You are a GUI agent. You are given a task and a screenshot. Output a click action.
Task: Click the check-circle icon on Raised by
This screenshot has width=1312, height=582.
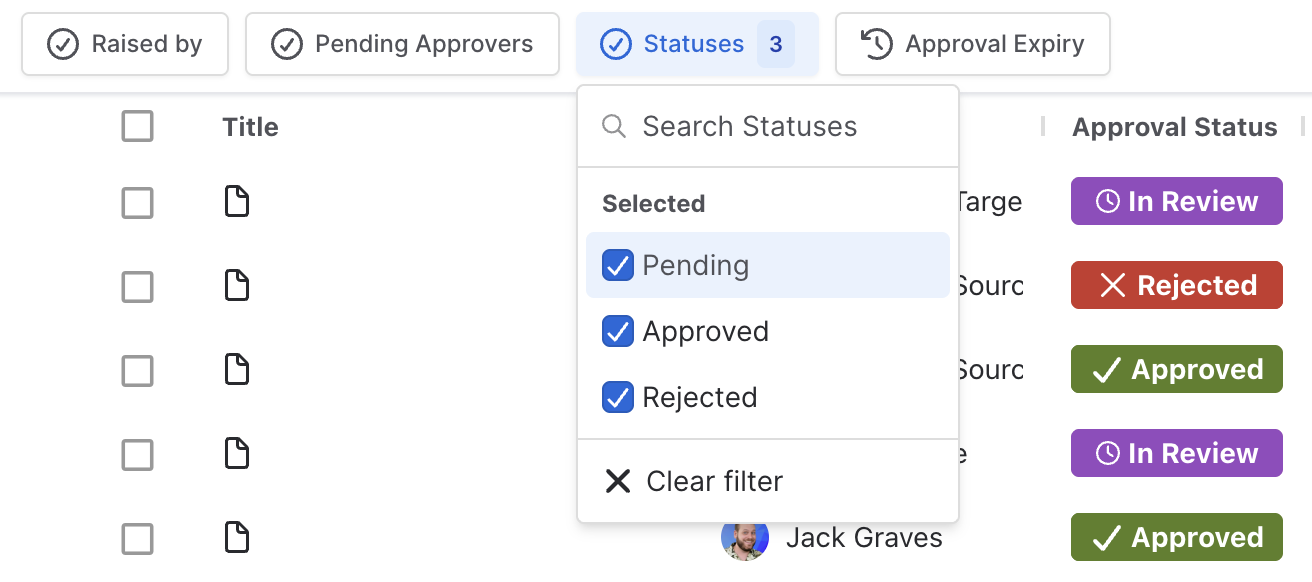coord(63,44)
